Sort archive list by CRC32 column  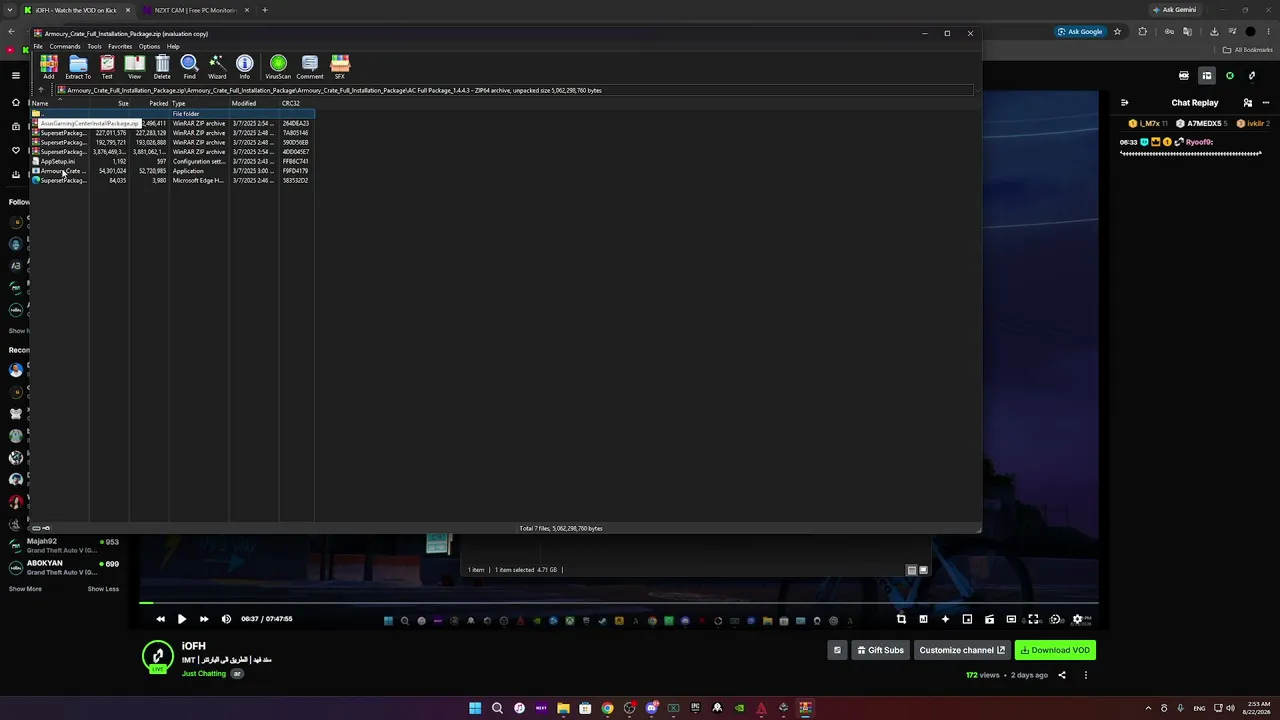coord(297,104)
